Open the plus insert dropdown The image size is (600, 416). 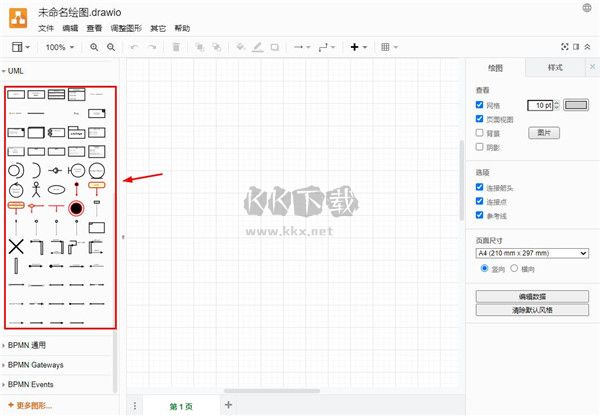359,47
